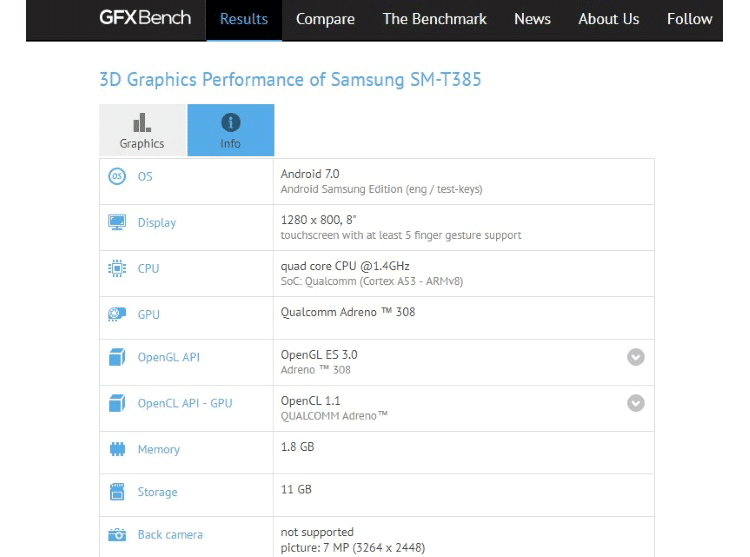Screen dimensions: 750x557
Task: Select the Android 7.0 value
Action: point(310,174)
